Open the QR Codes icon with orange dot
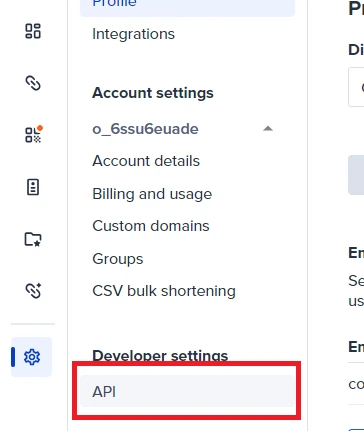 (33, 135)
